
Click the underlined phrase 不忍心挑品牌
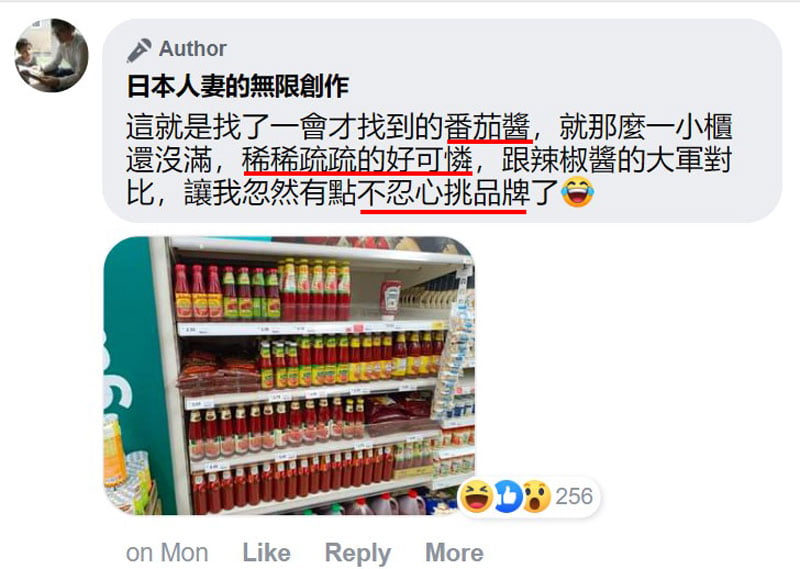click(x=443, y=193)
